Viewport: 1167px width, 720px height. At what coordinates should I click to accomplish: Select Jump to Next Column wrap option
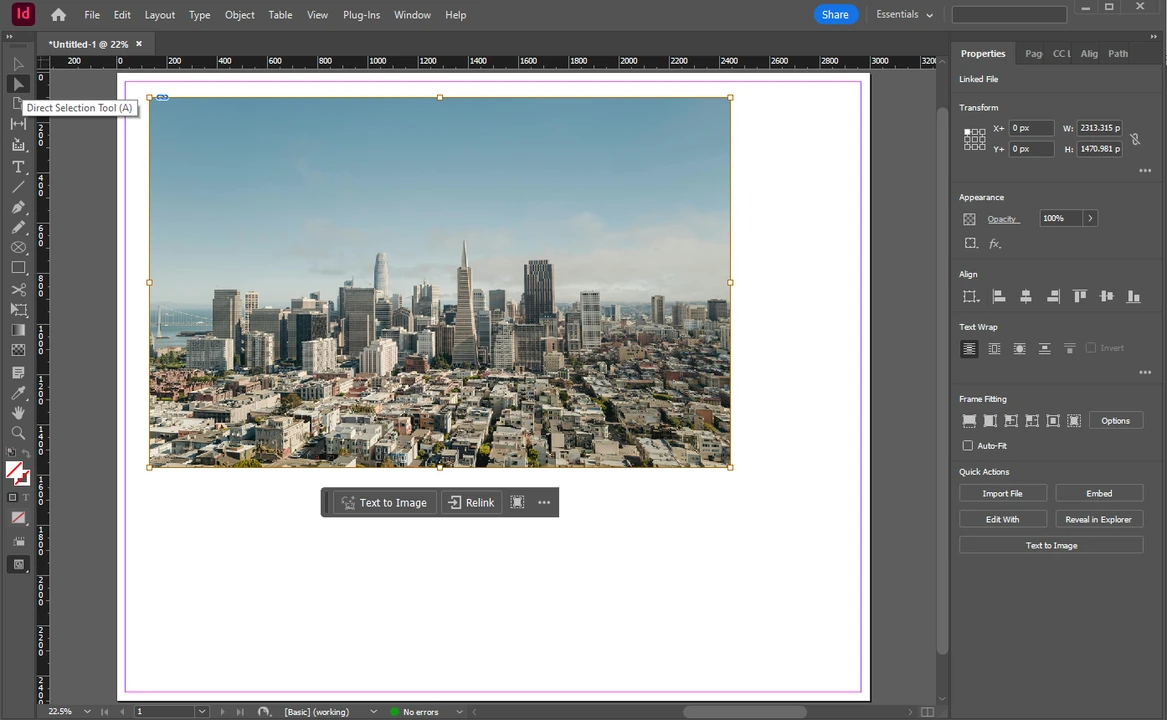[x=1070, y=348]
